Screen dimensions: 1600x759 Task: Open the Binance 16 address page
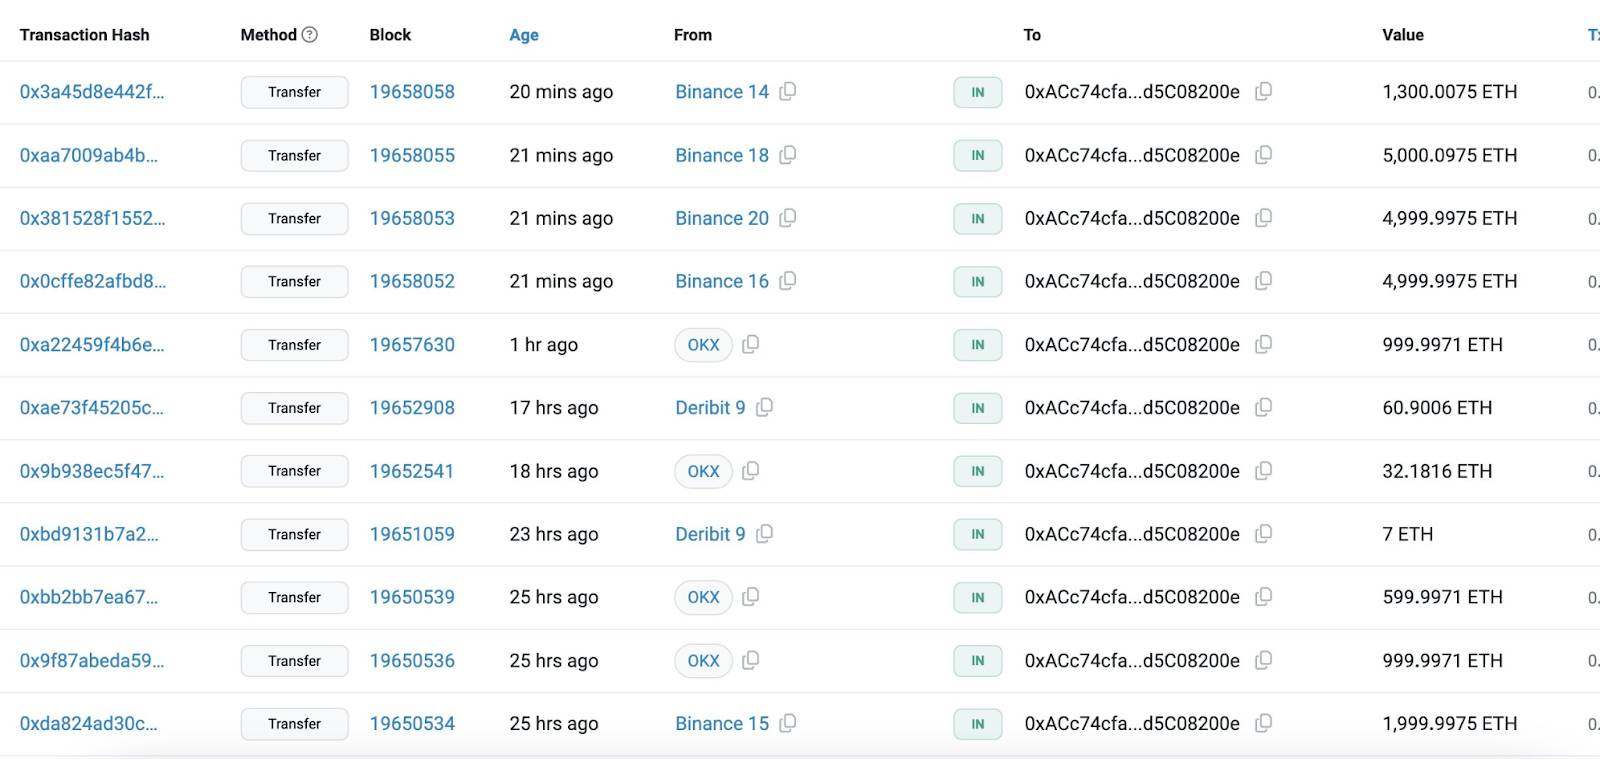(x=722, y=281)
